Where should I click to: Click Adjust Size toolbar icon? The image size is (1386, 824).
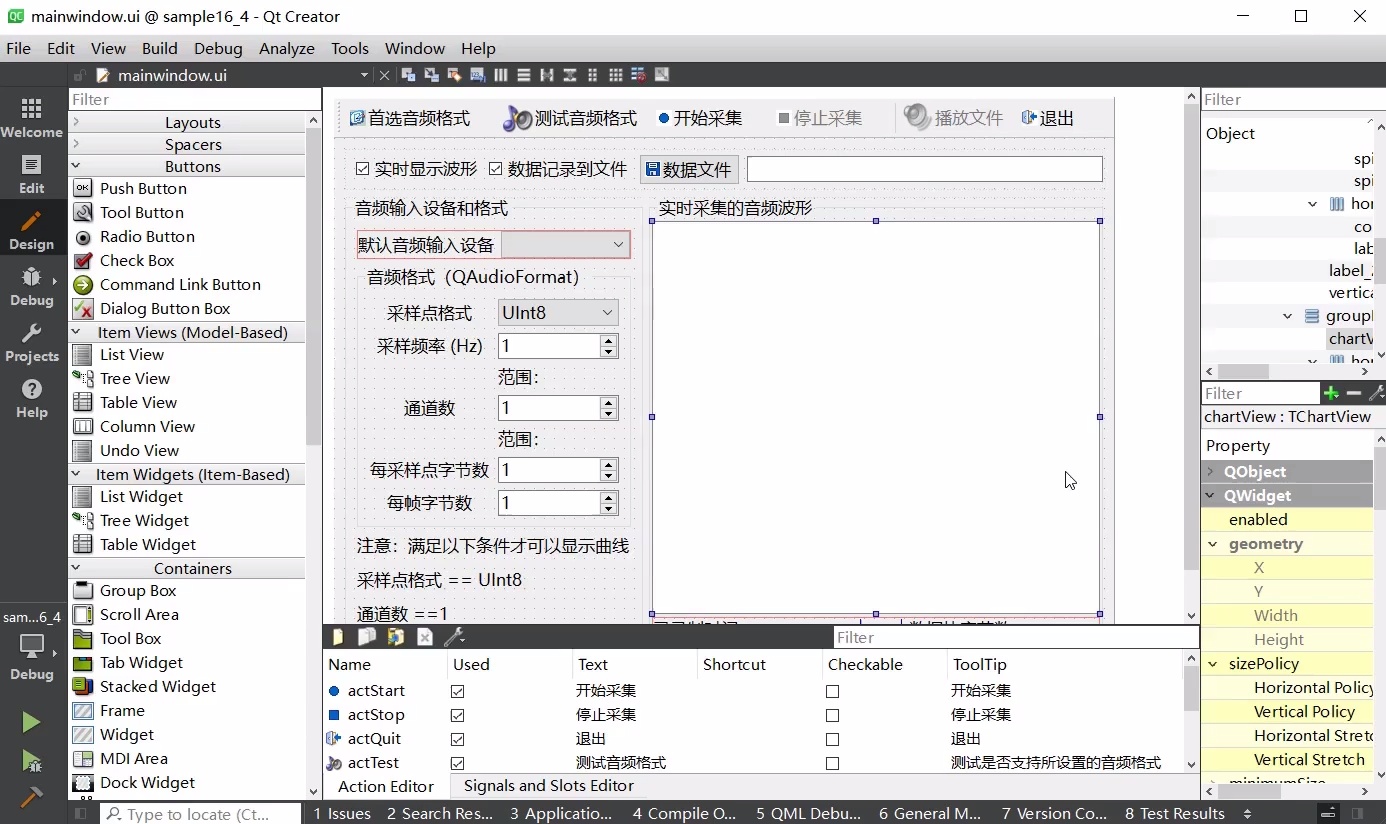pos(661,75)
